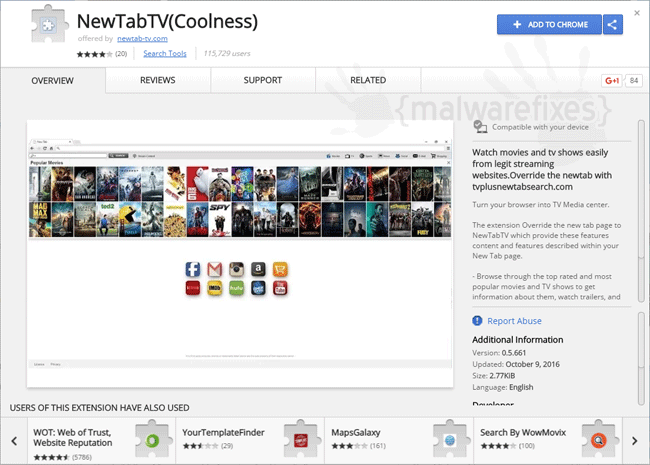This screenshot has height=465, width=650.
Task: Click the YourTemplateFinder red puzzle icon
Action: [x=301, y=439]
